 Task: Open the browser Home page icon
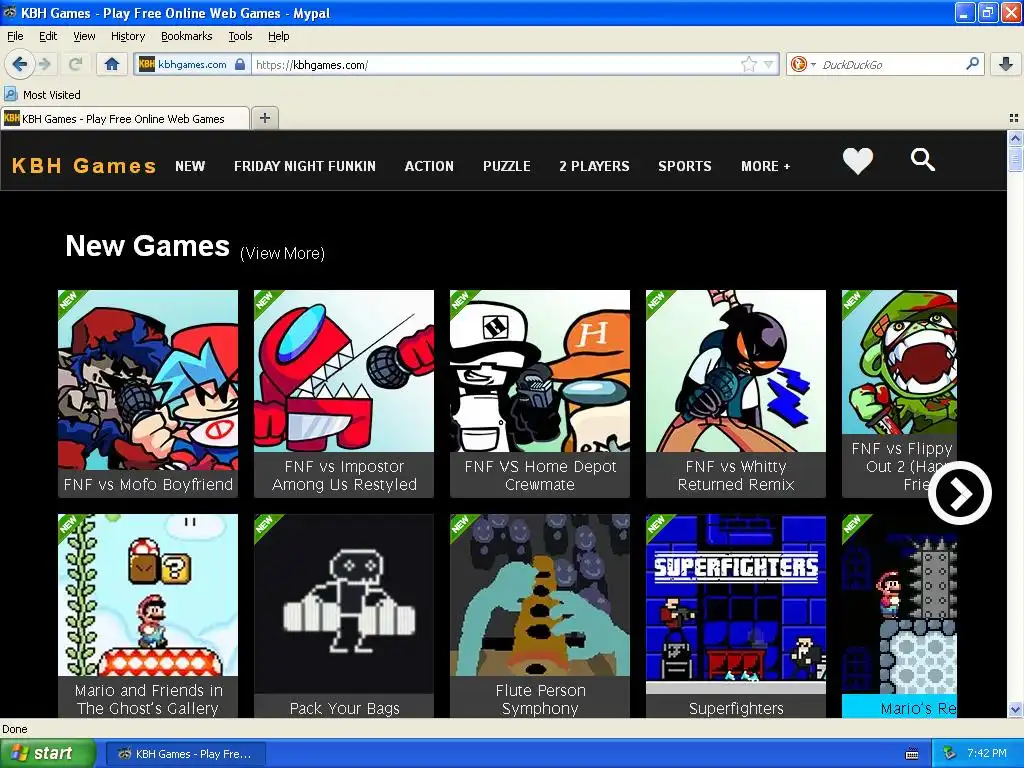tap(112, 64)
